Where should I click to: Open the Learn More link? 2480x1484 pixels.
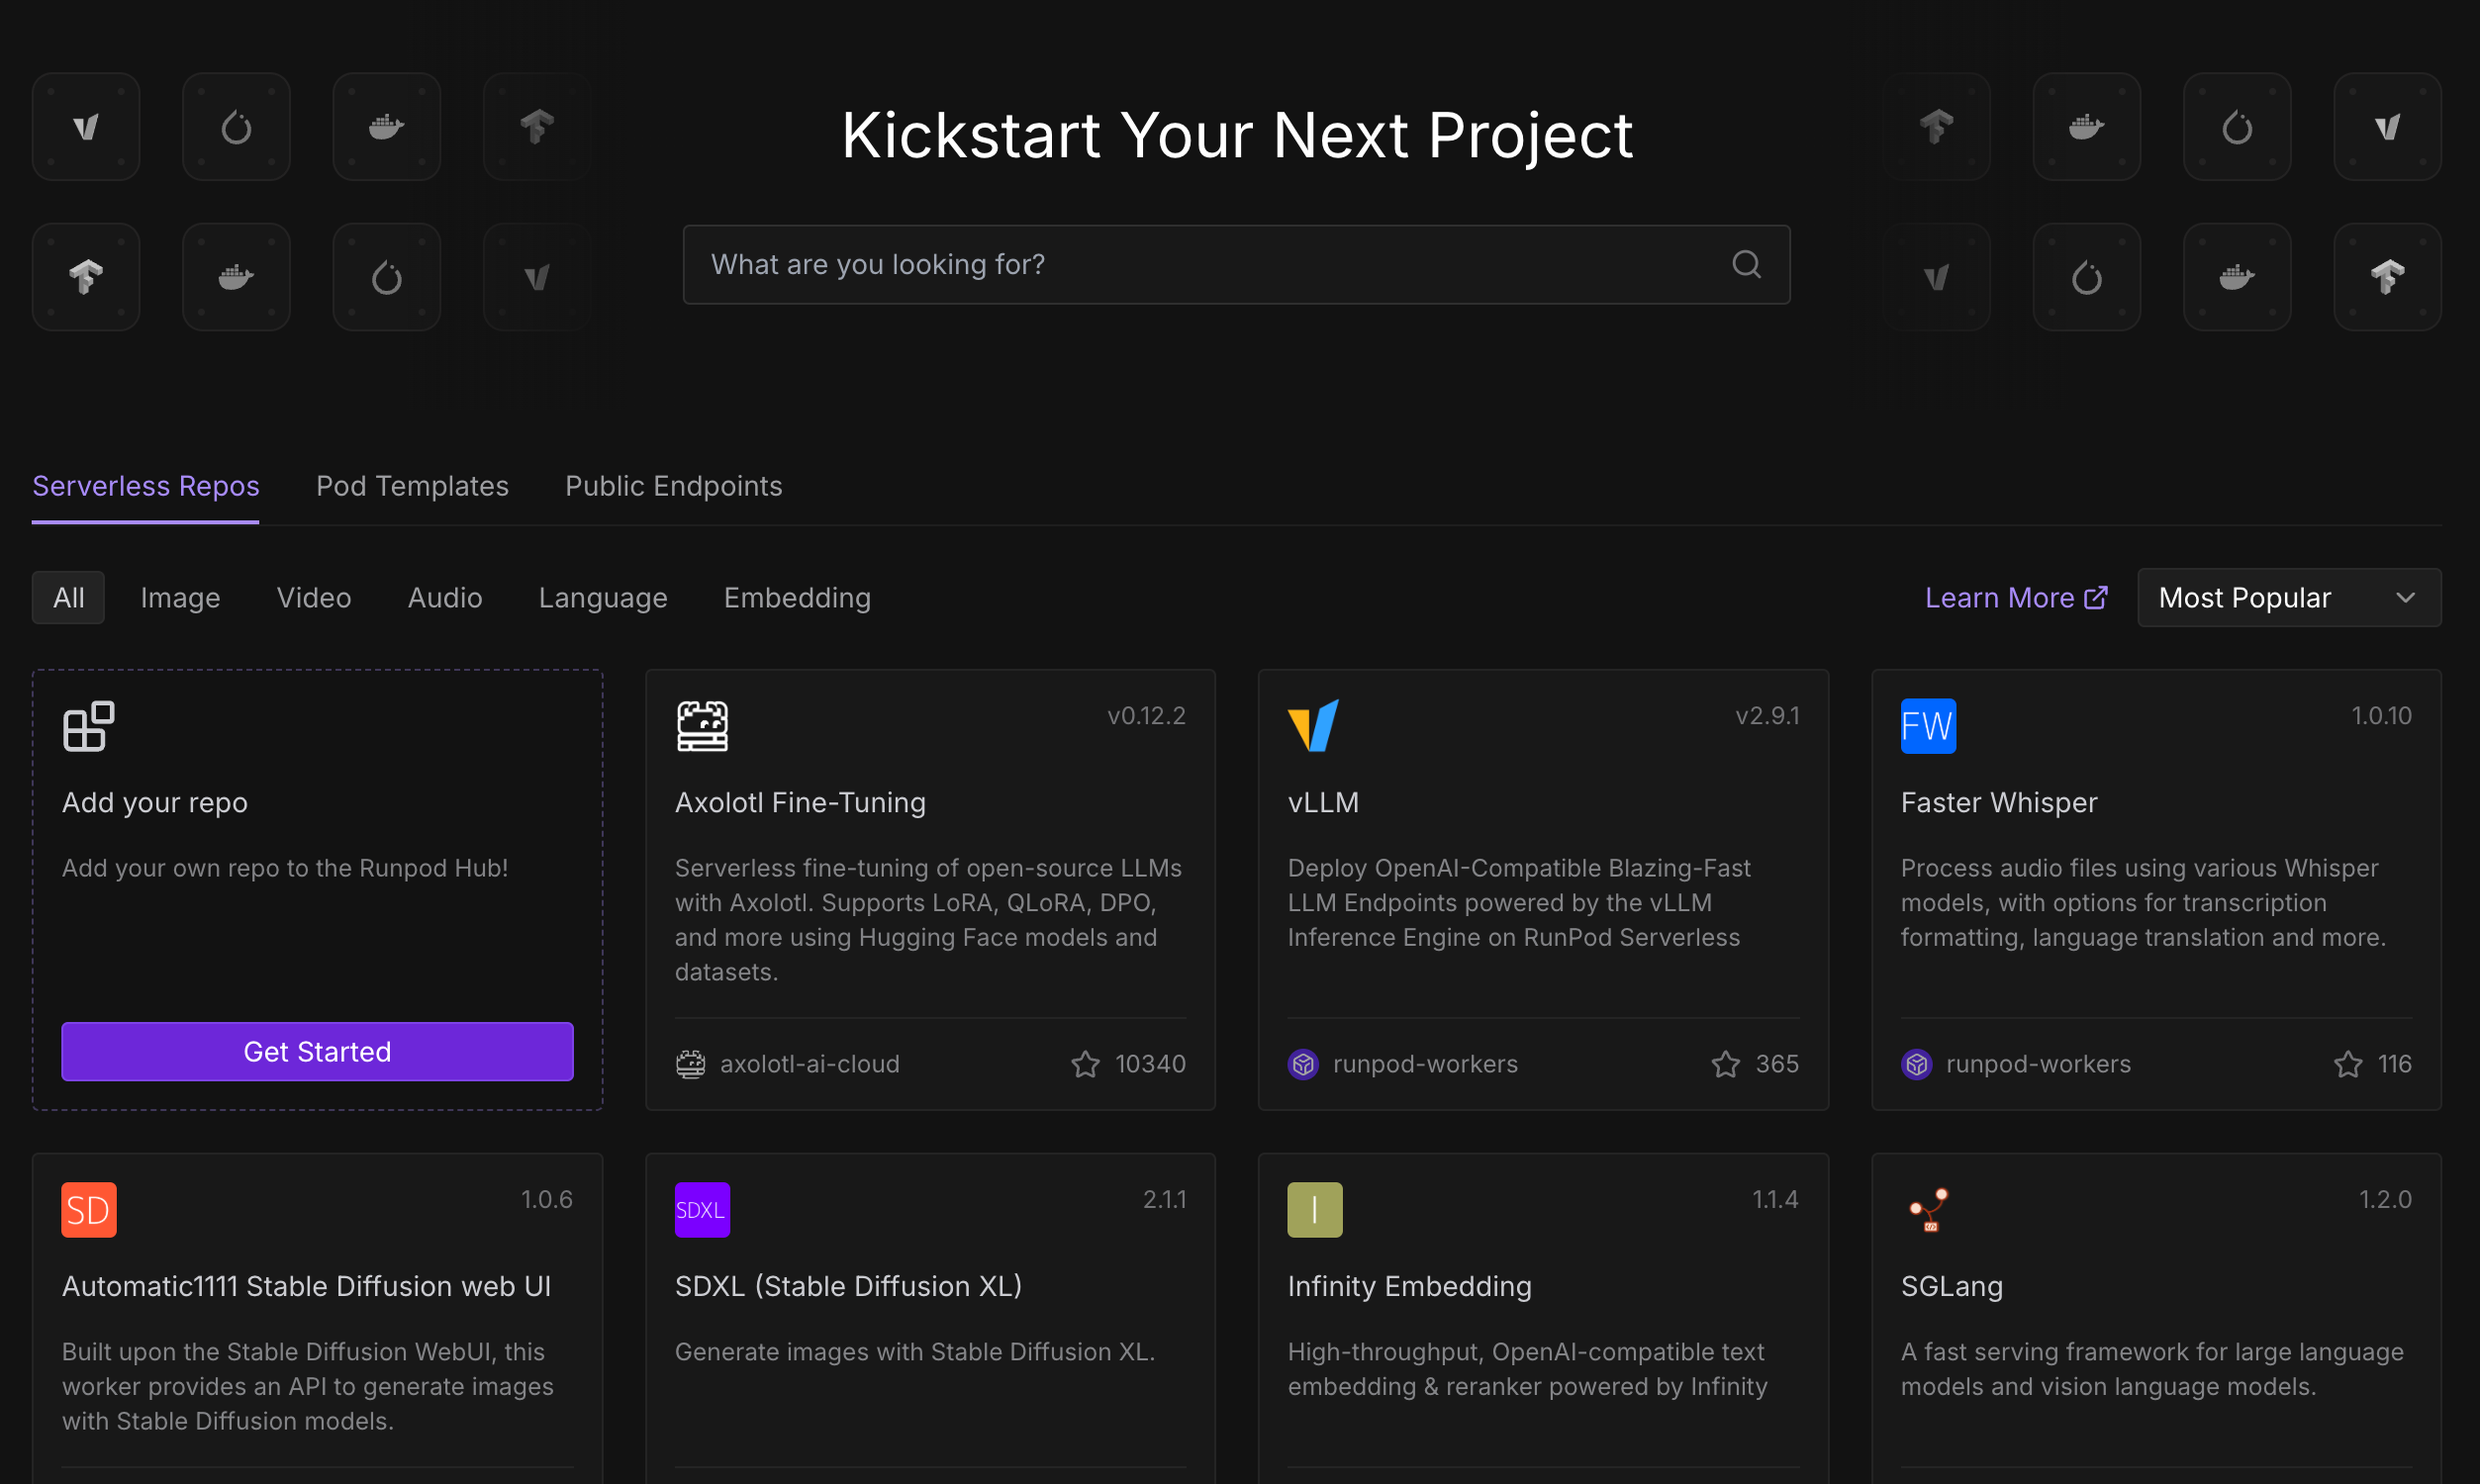pyautogui.click(x=2016, y=598)
